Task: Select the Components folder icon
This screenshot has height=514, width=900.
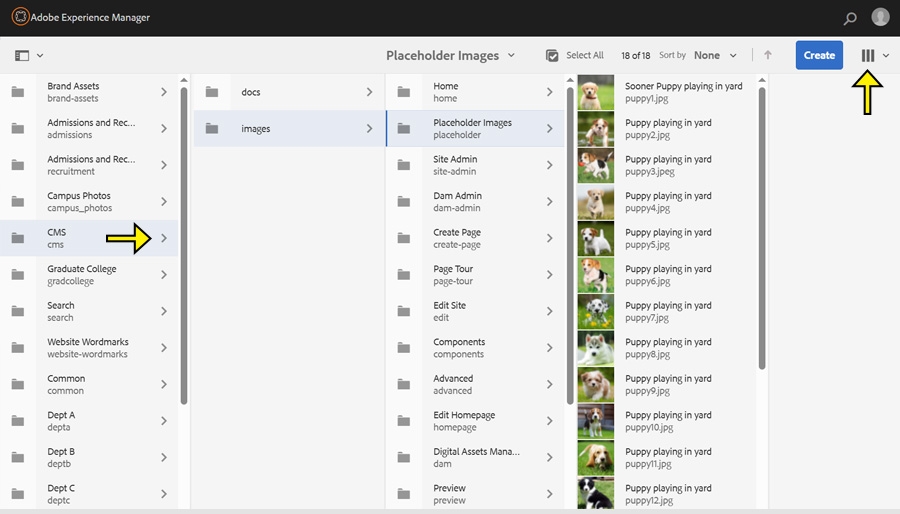Action: click(404, 348)
